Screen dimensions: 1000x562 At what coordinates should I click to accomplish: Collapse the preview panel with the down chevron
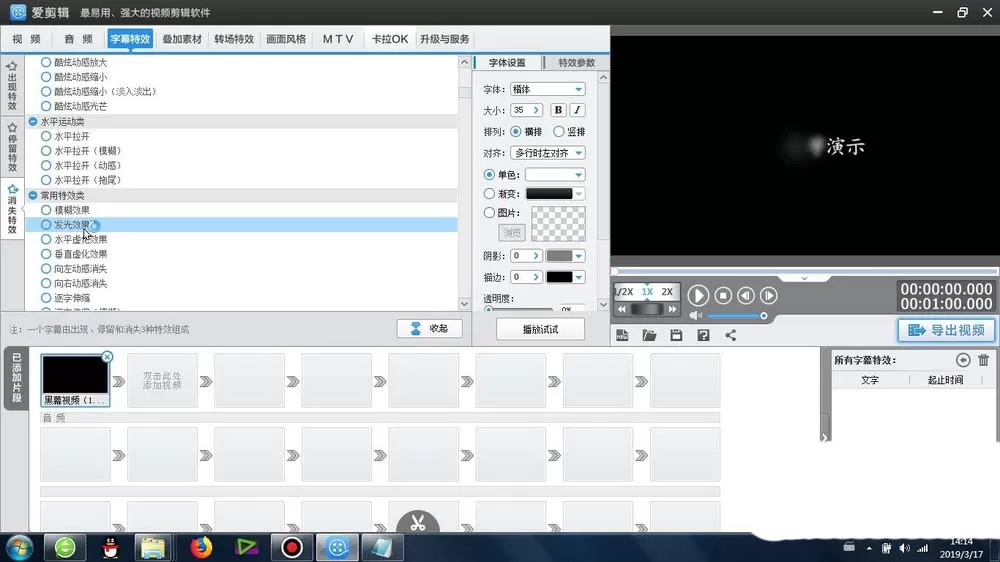click(x=804, y=279)
